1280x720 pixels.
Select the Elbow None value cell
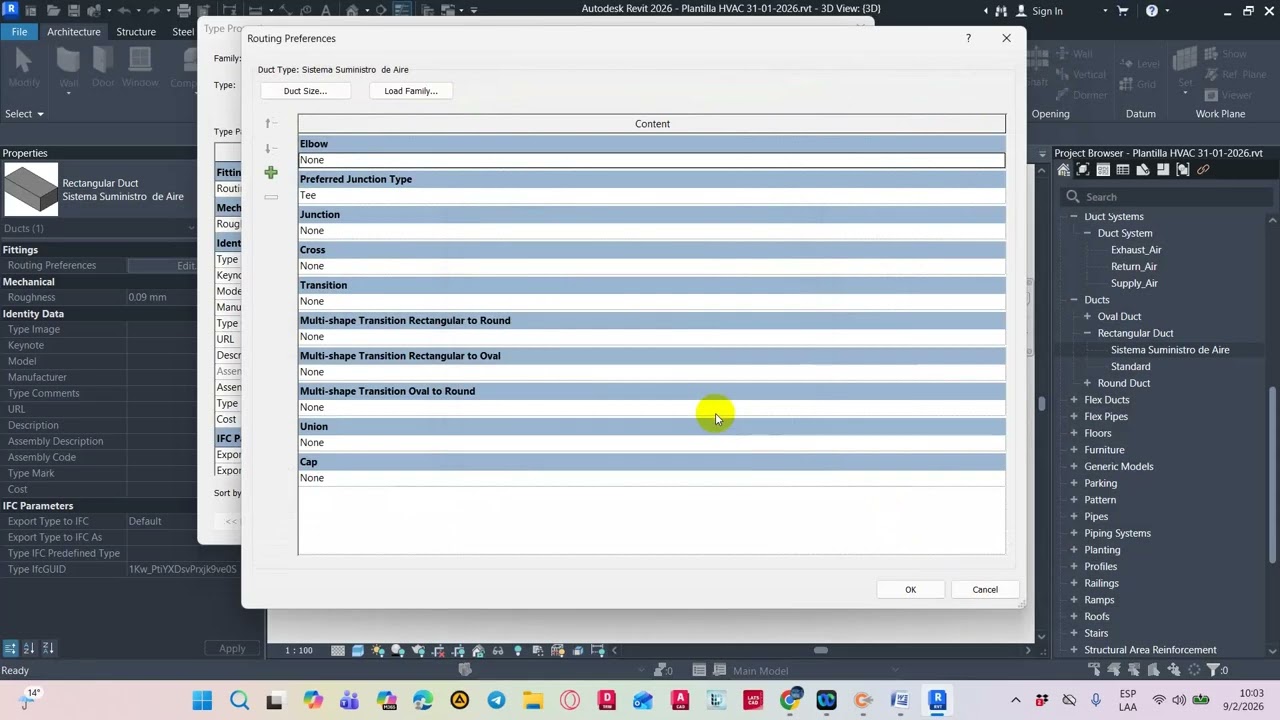coord(651,160)
